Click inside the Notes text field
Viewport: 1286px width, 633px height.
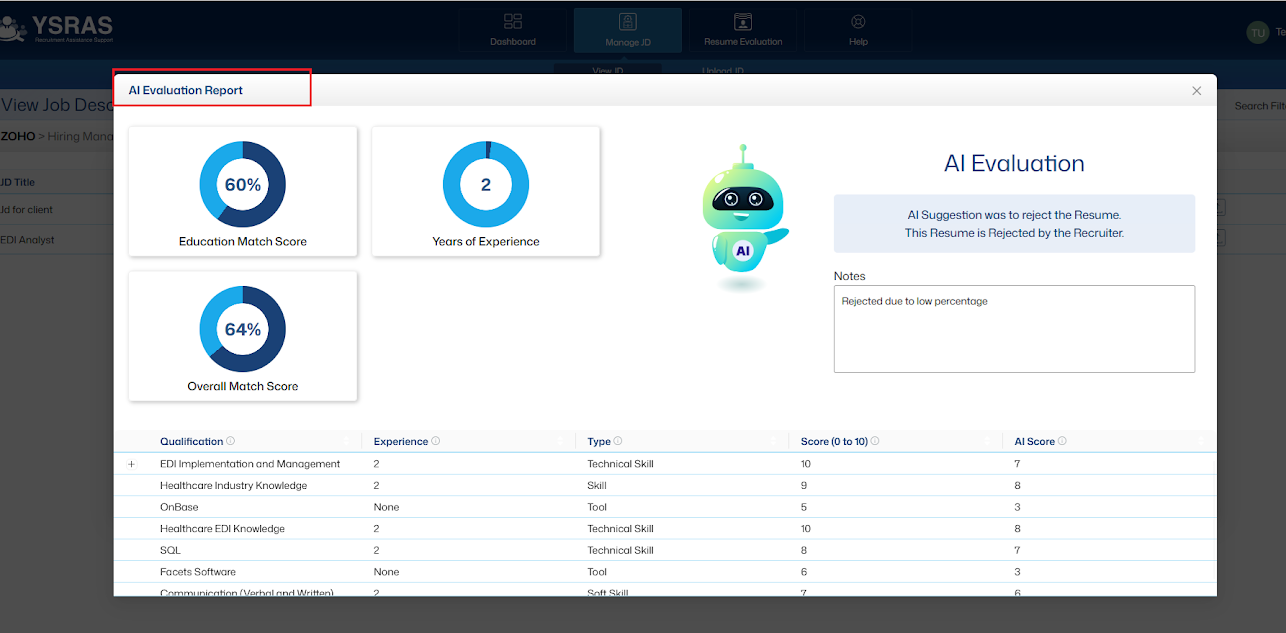[x=1014, y=328]
